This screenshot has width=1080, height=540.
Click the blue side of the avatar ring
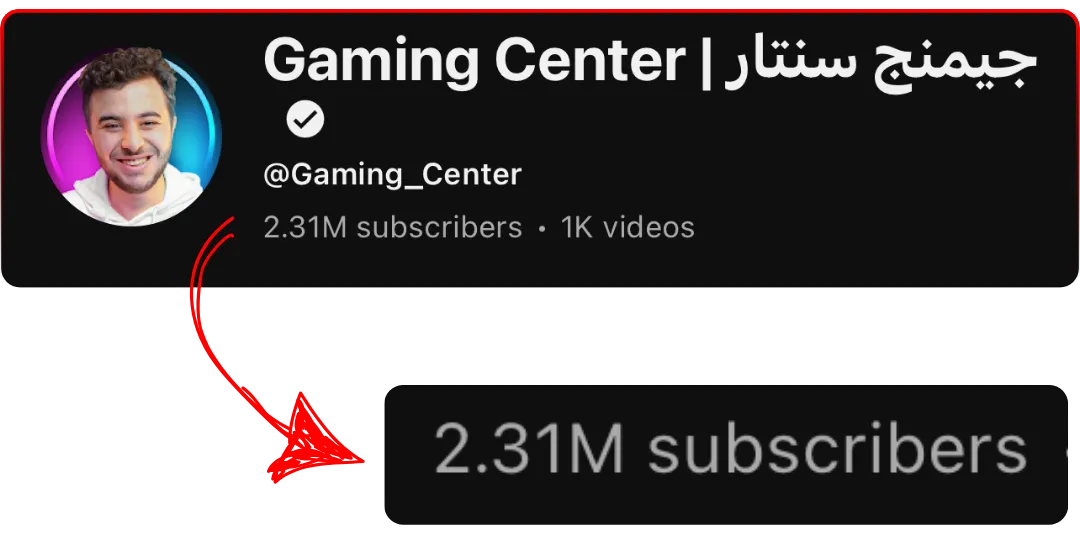pyautogui.click(x=208, y=131)
